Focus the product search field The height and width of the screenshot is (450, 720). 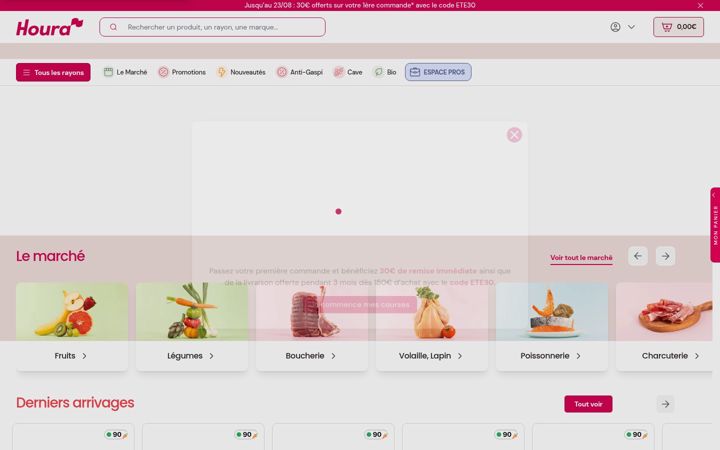(212, 27)
